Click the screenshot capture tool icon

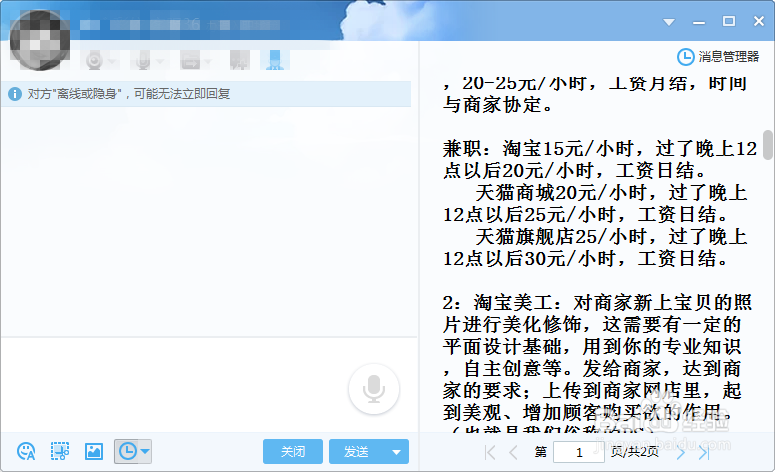point(60,451)
